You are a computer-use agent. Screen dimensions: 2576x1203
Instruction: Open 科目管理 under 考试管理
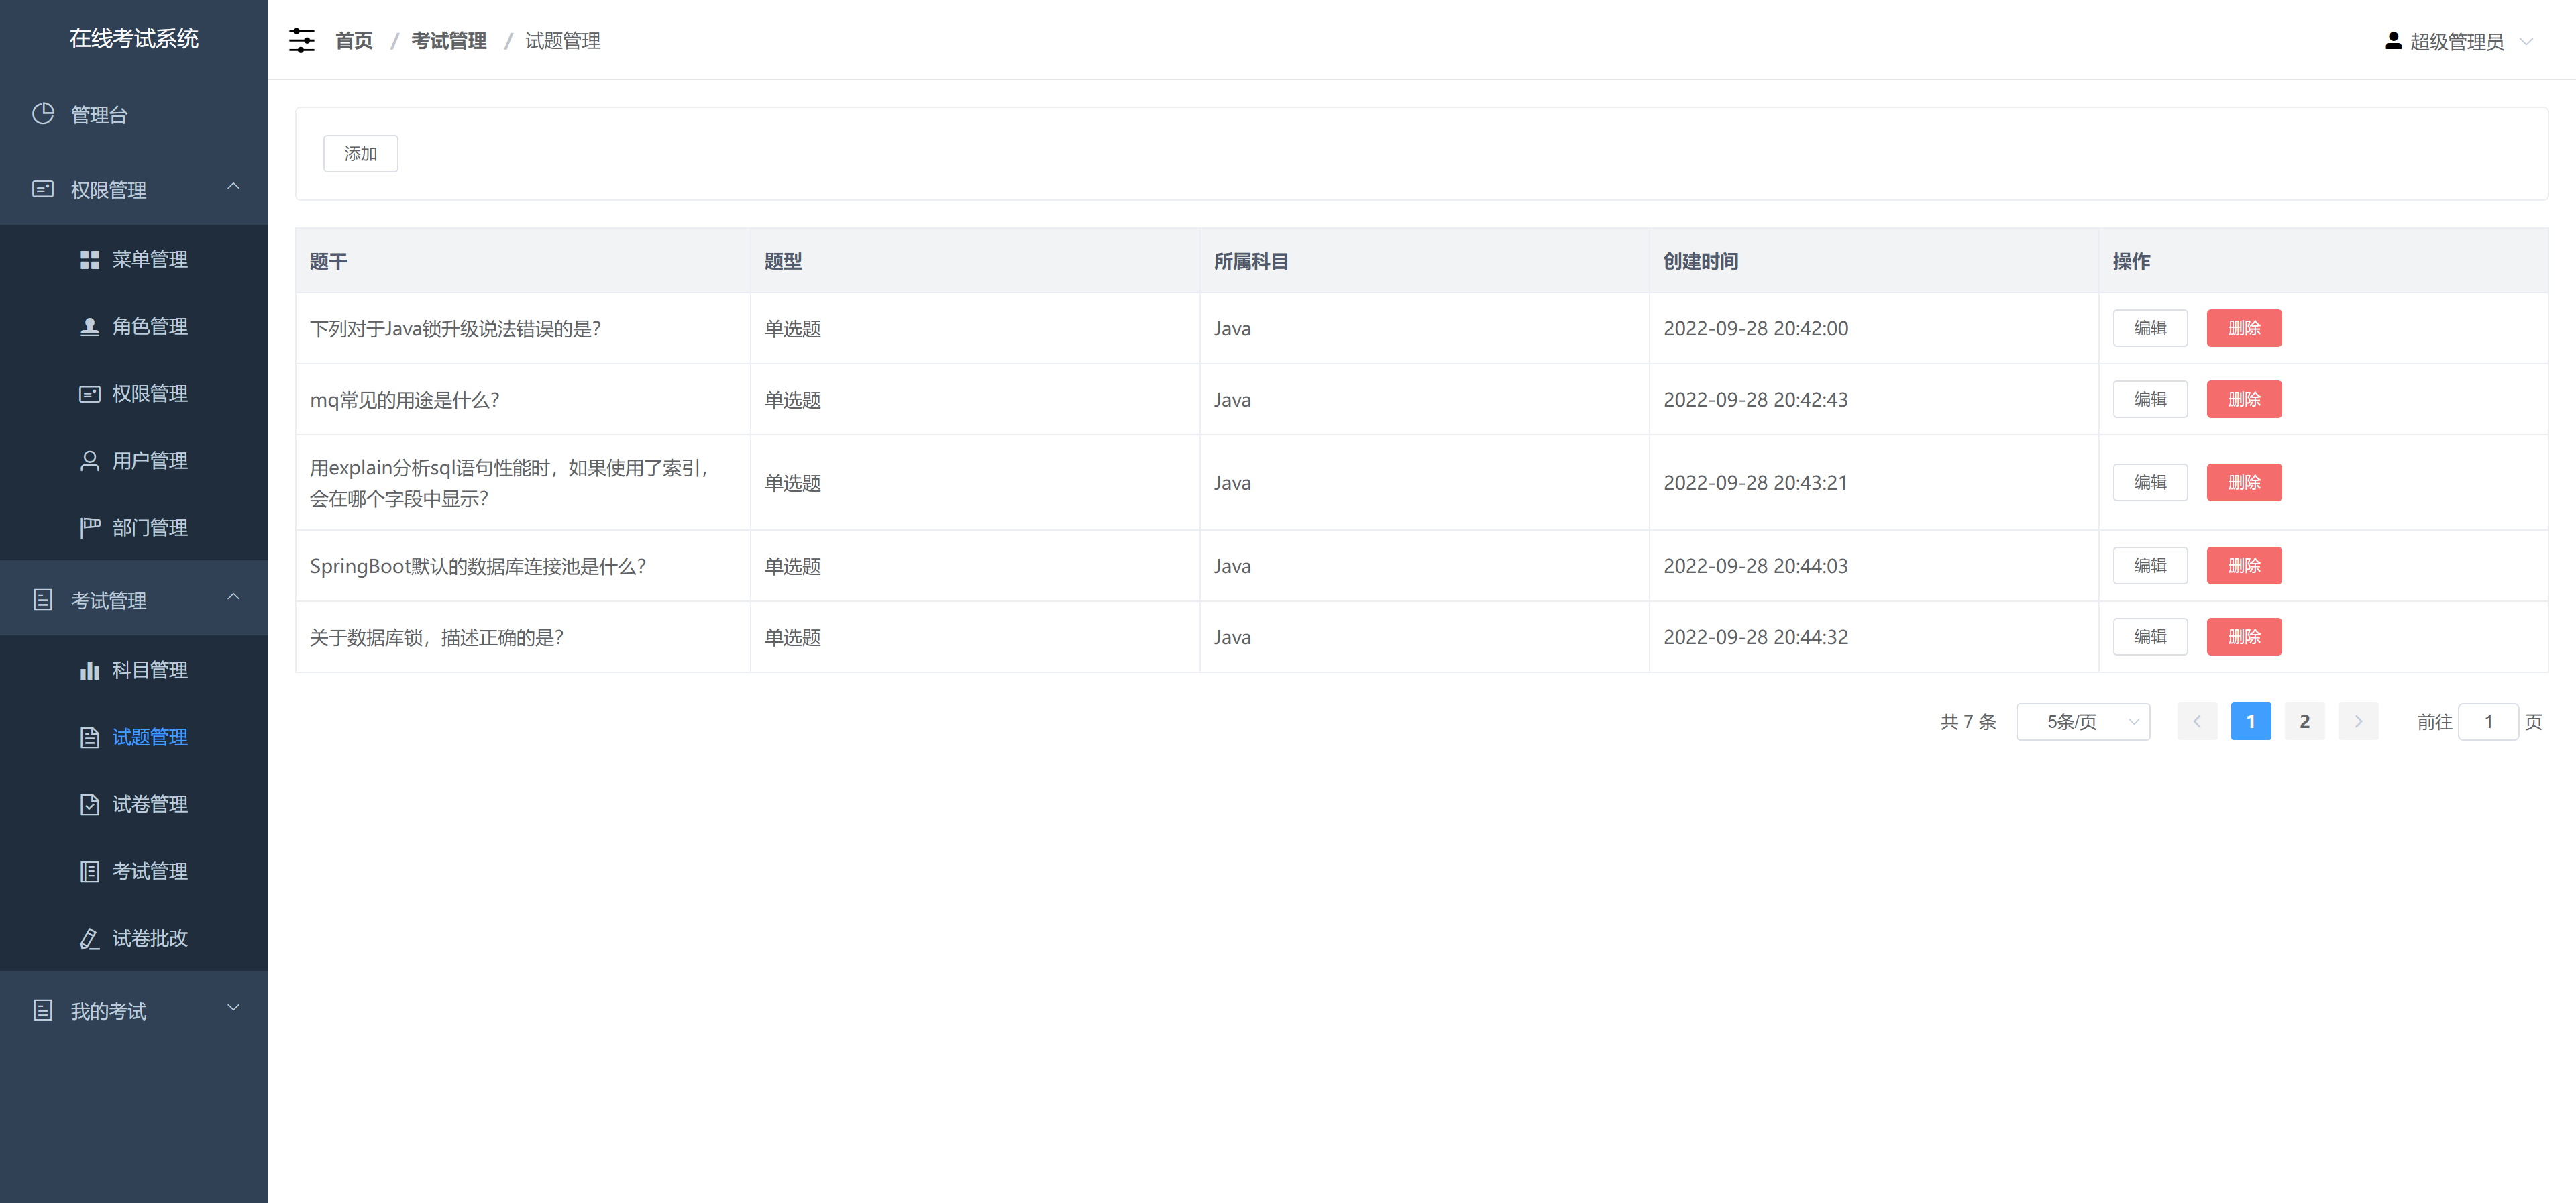click(x=150, y=670)
